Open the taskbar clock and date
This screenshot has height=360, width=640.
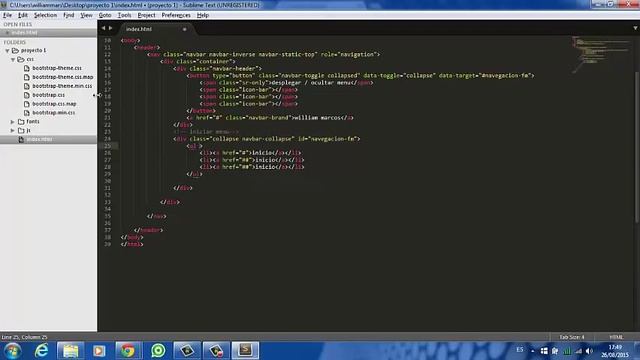615,351
